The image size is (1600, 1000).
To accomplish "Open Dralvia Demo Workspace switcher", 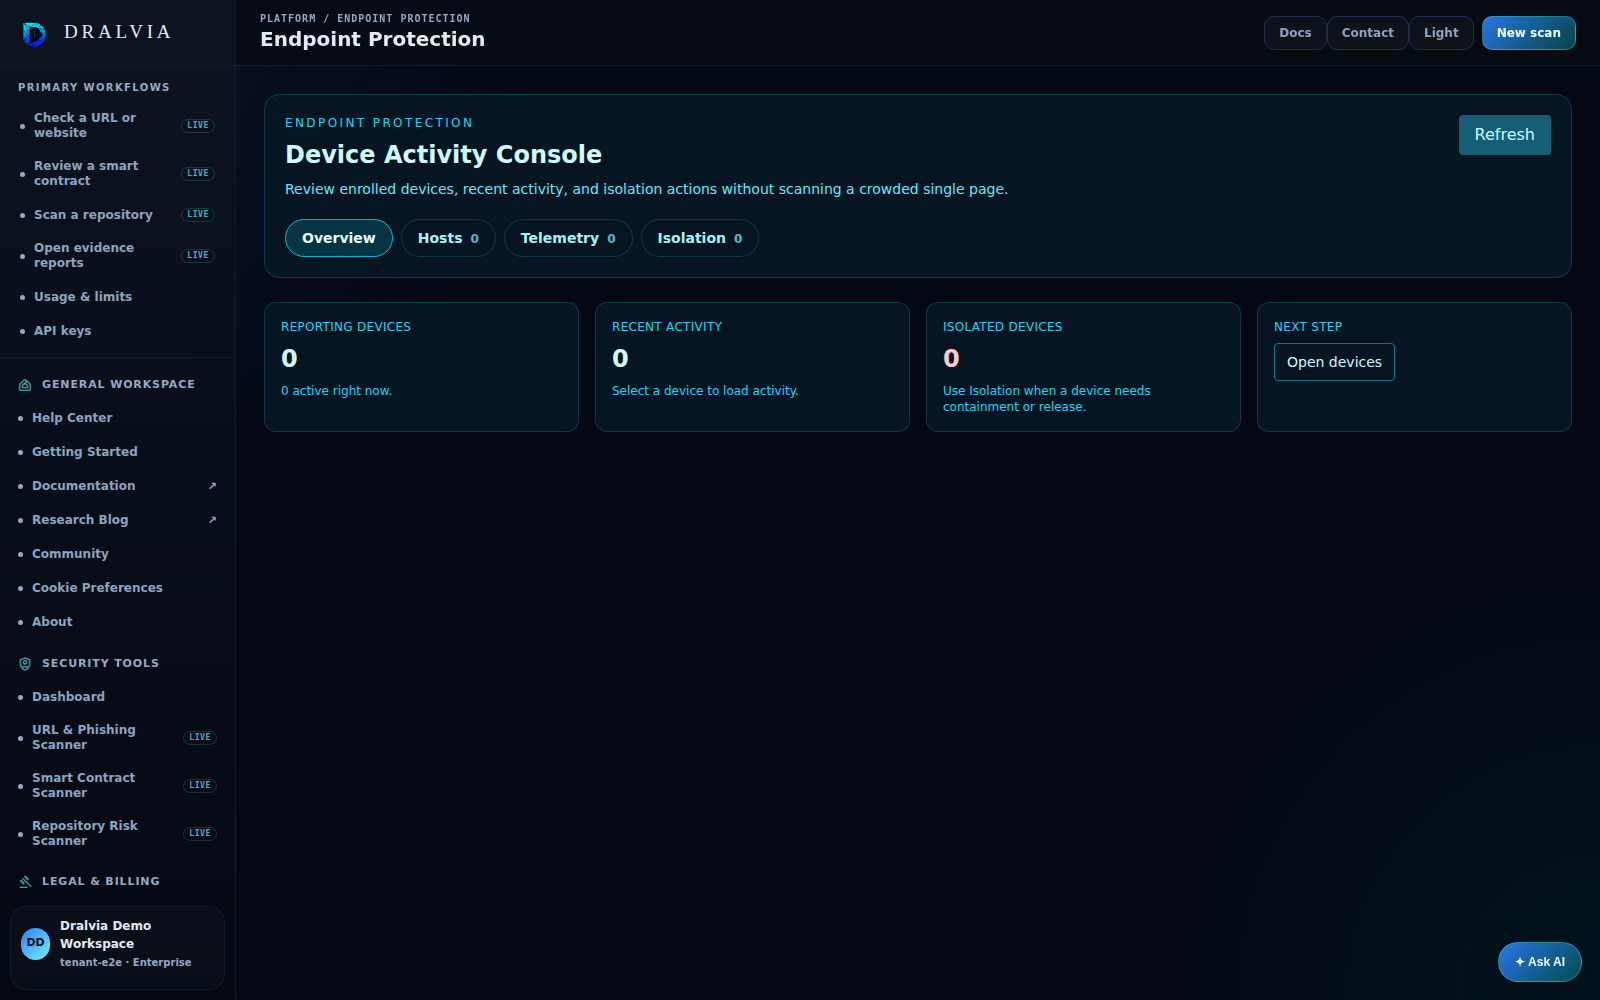I will pyautogui.click(x=117, y=948).
